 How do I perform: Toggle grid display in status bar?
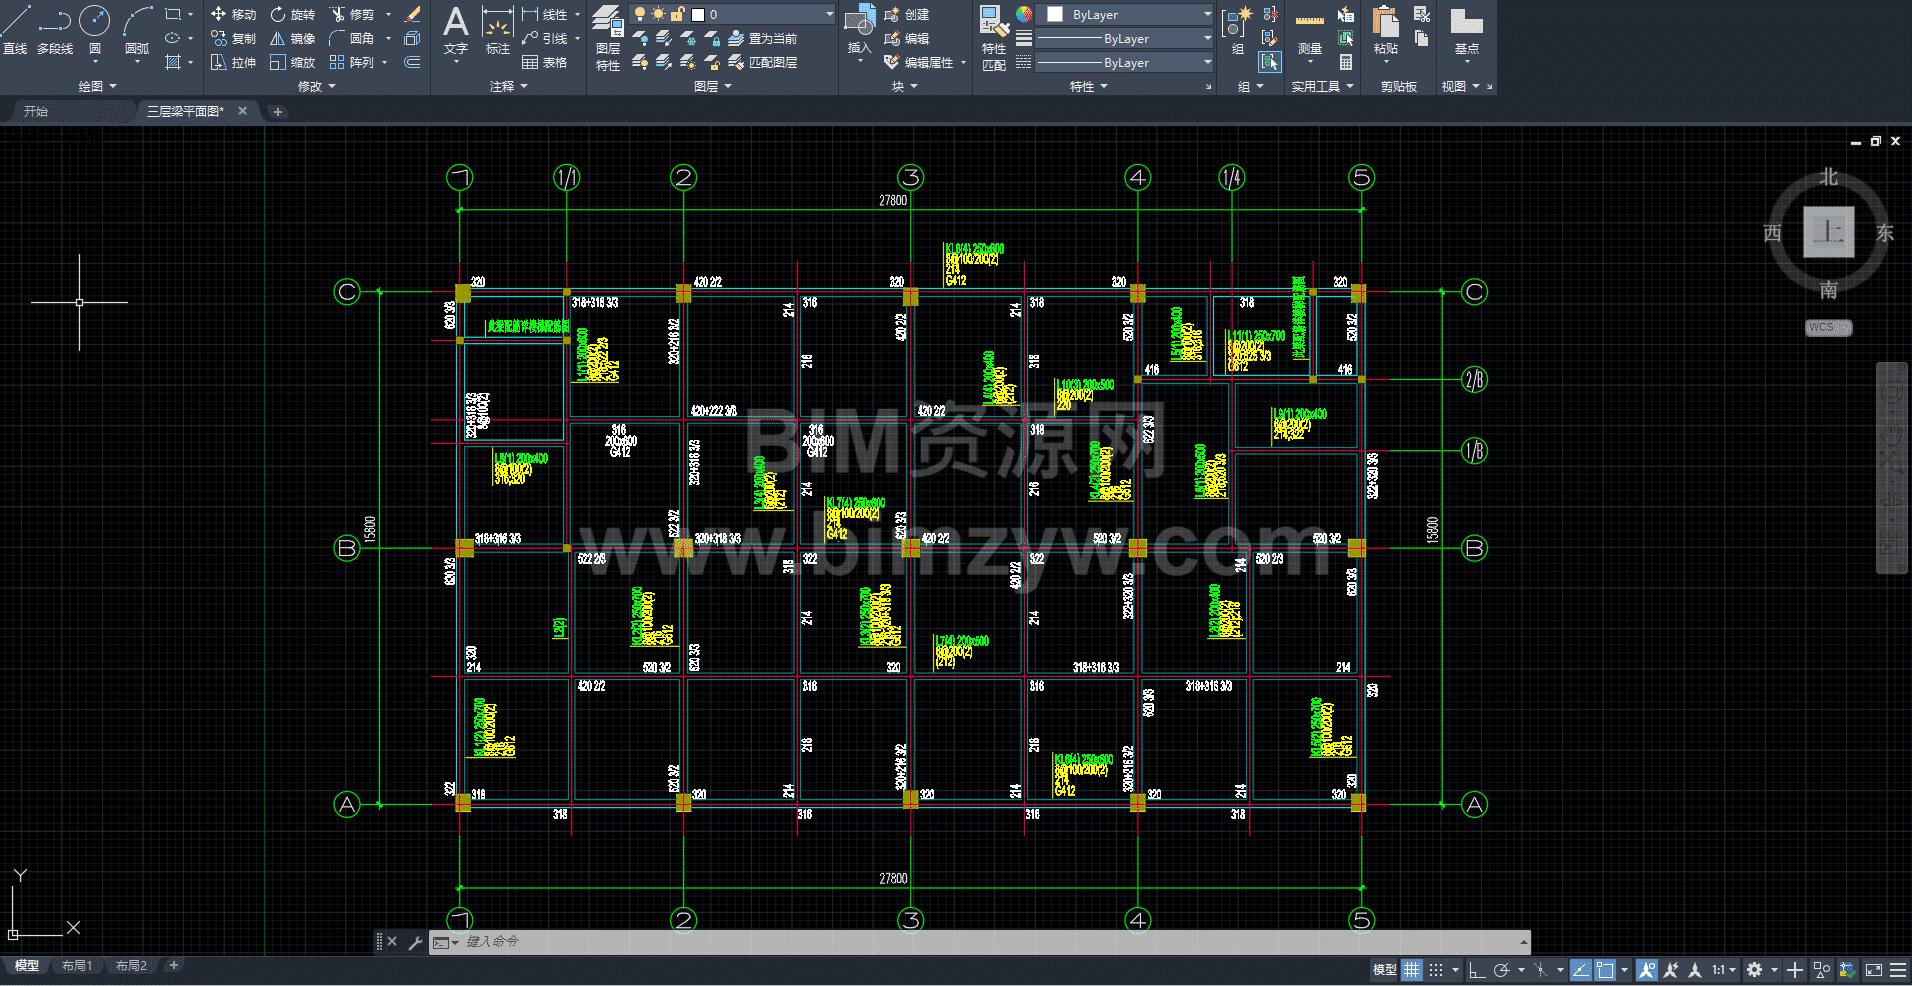1411,970
